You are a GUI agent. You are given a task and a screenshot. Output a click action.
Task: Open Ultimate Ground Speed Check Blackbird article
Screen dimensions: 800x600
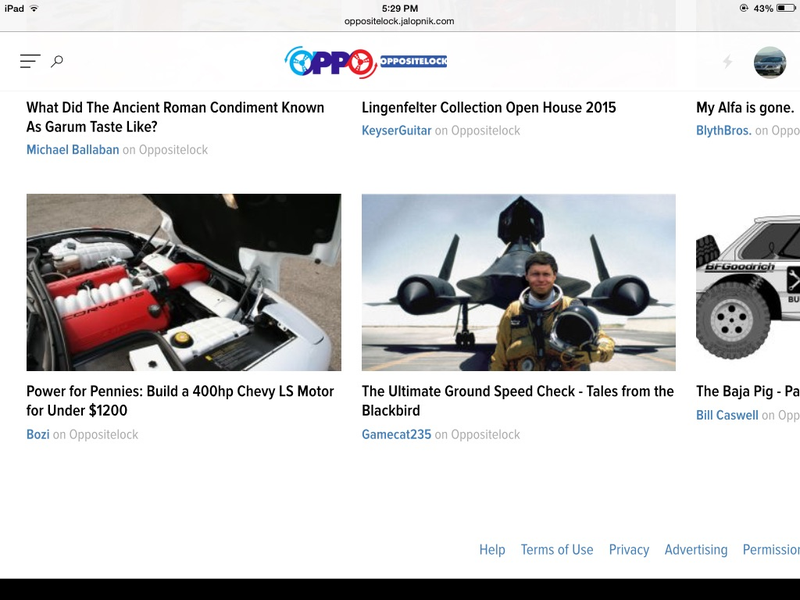pyautogui.click(x=517, y=401)
